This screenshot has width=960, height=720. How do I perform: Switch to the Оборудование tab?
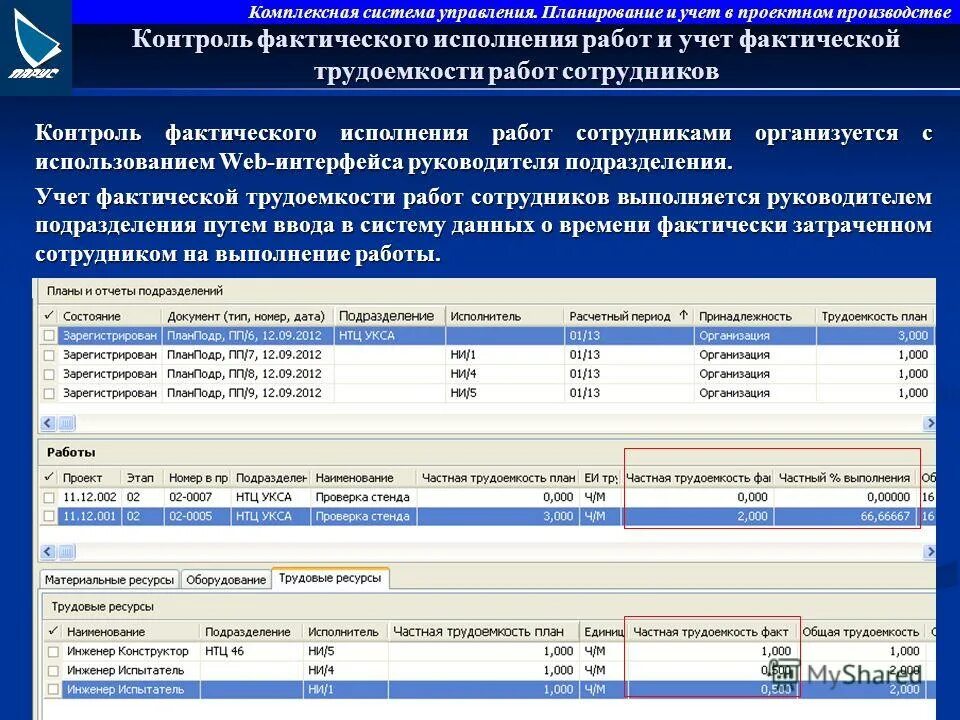pyautogui.click(x=225, y=578)
